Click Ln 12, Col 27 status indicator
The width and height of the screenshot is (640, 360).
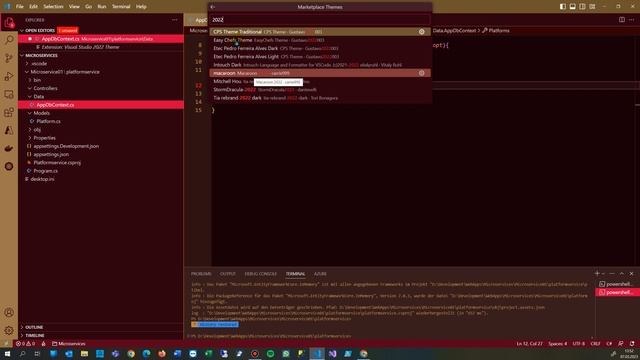tap(529, 344)
